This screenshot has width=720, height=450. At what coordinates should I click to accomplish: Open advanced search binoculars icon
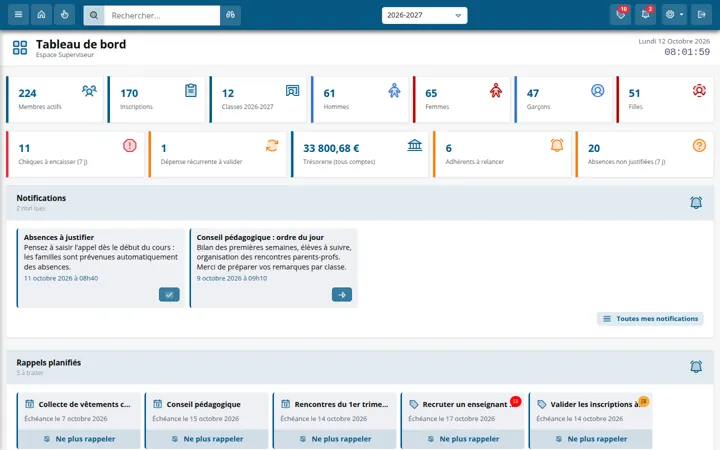coord(231,15)
